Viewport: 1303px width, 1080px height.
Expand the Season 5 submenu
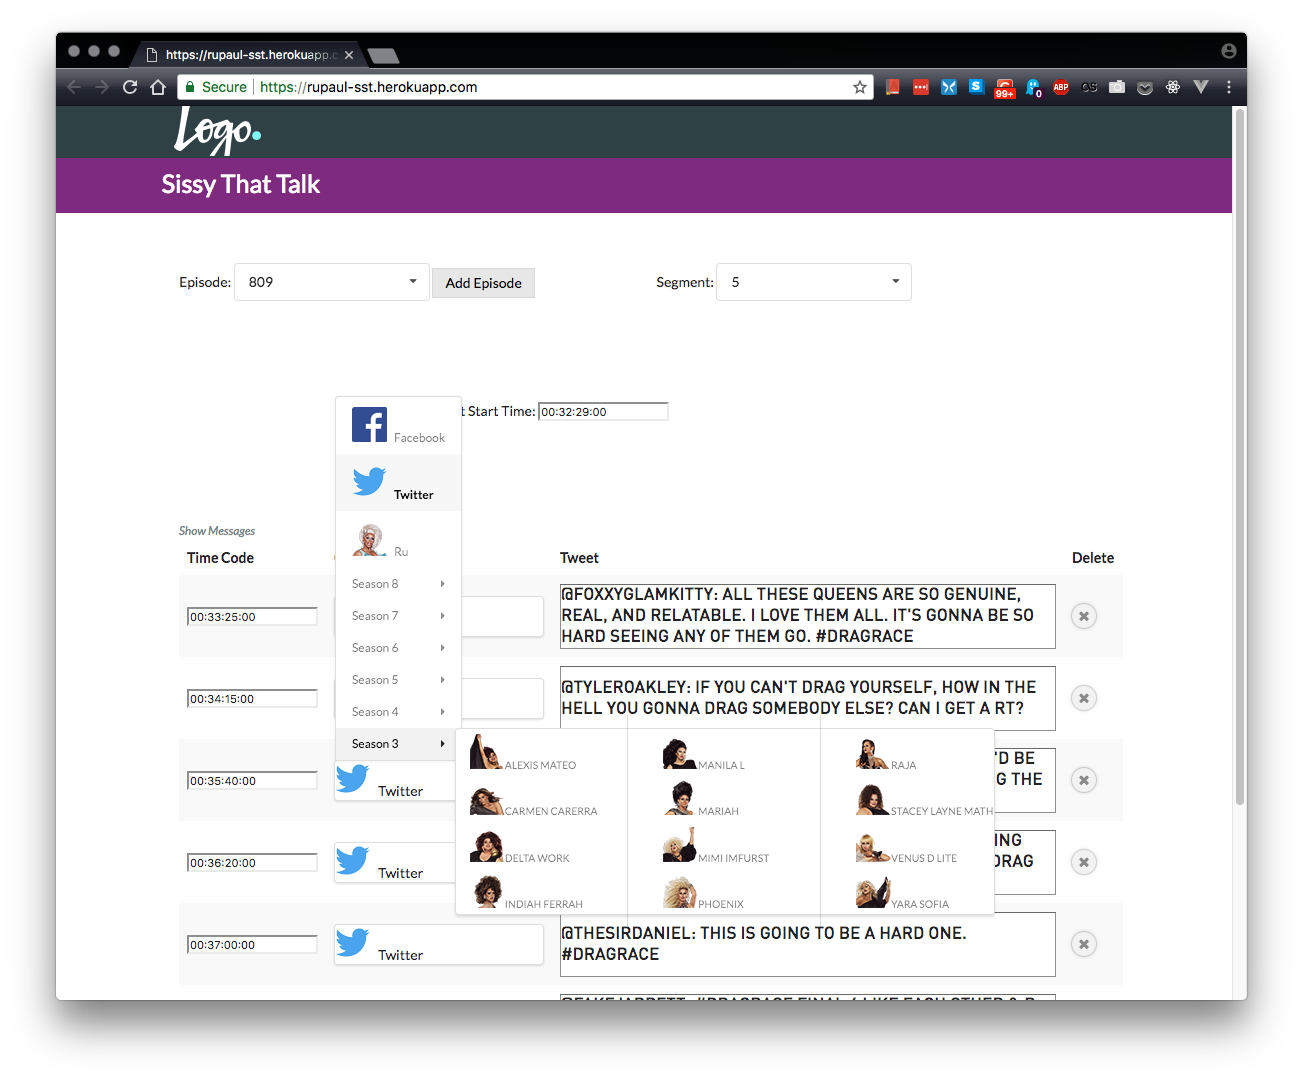point(397,680)
